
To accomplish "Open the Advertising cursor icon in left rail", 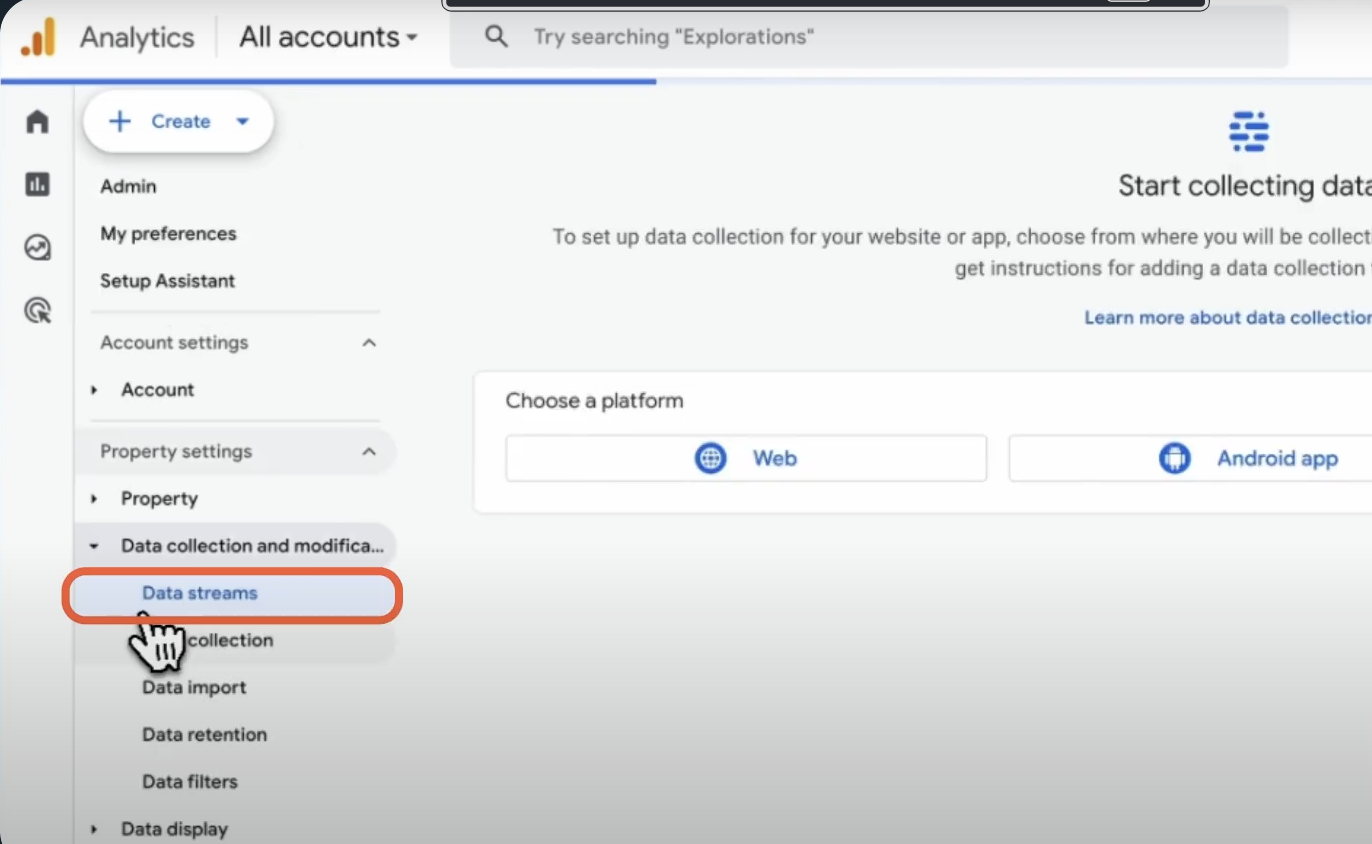I will pyautogui.click(x=37, y=311).
